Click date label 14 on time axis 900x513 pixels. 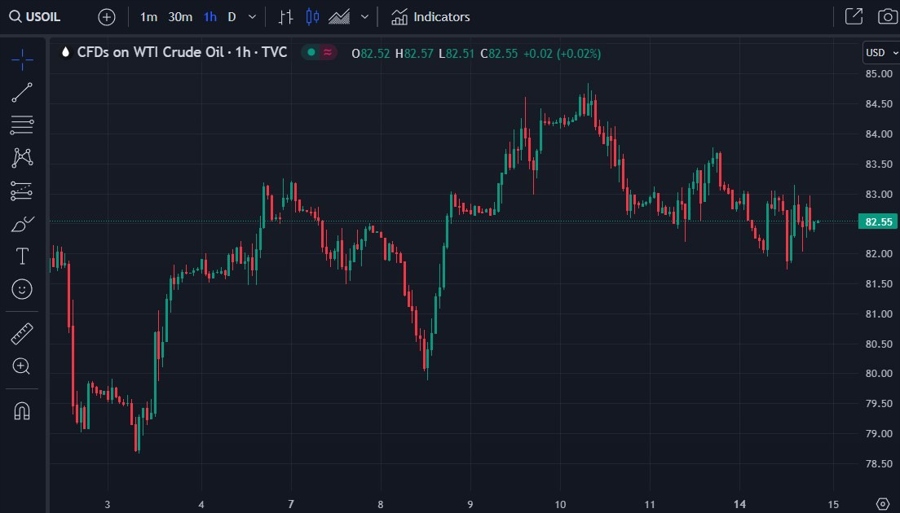point(740,504)
